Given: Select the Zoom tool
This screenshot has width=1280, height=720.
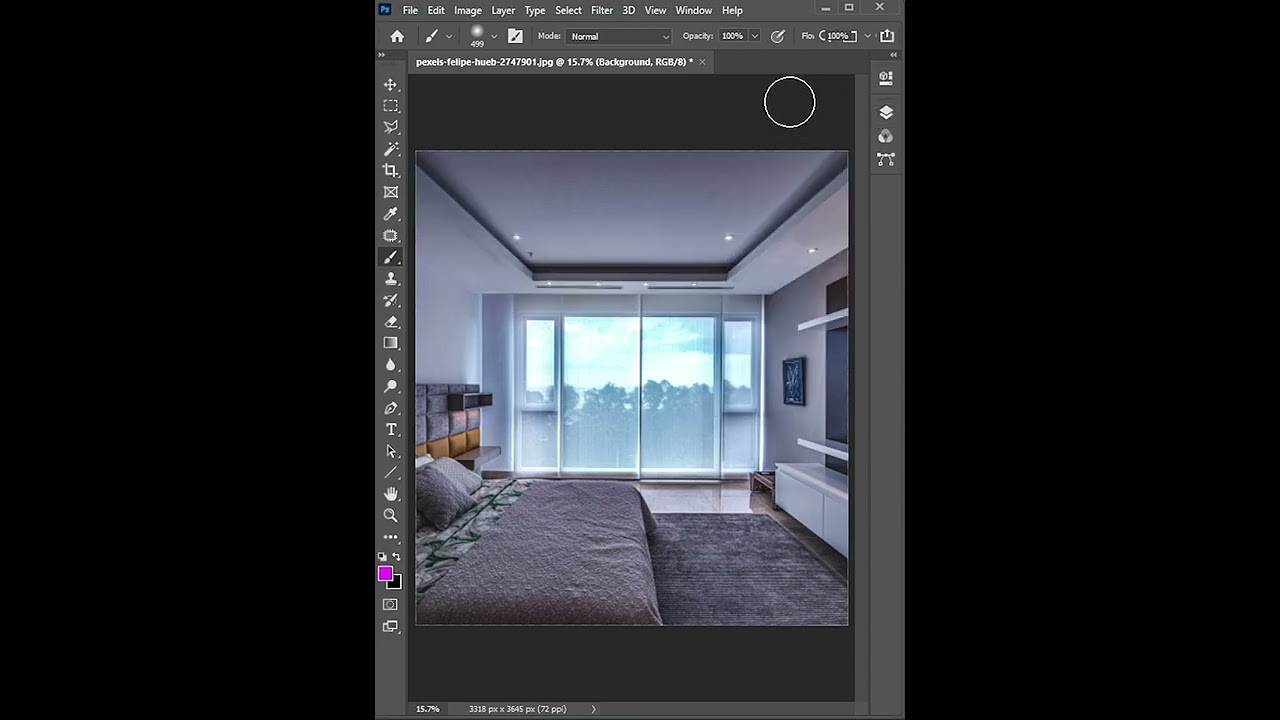Looking at the screenshot, I should (x=391, y=516).
